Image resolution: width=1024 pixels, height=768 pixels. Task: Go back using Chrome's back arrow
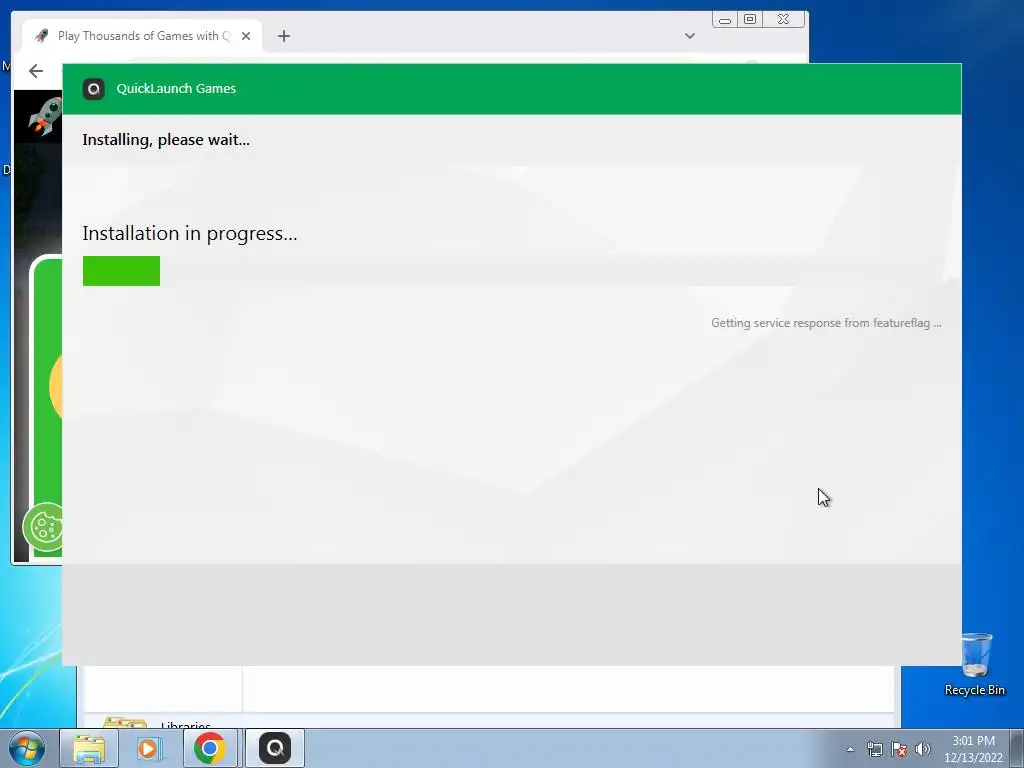tap(36, 71)
